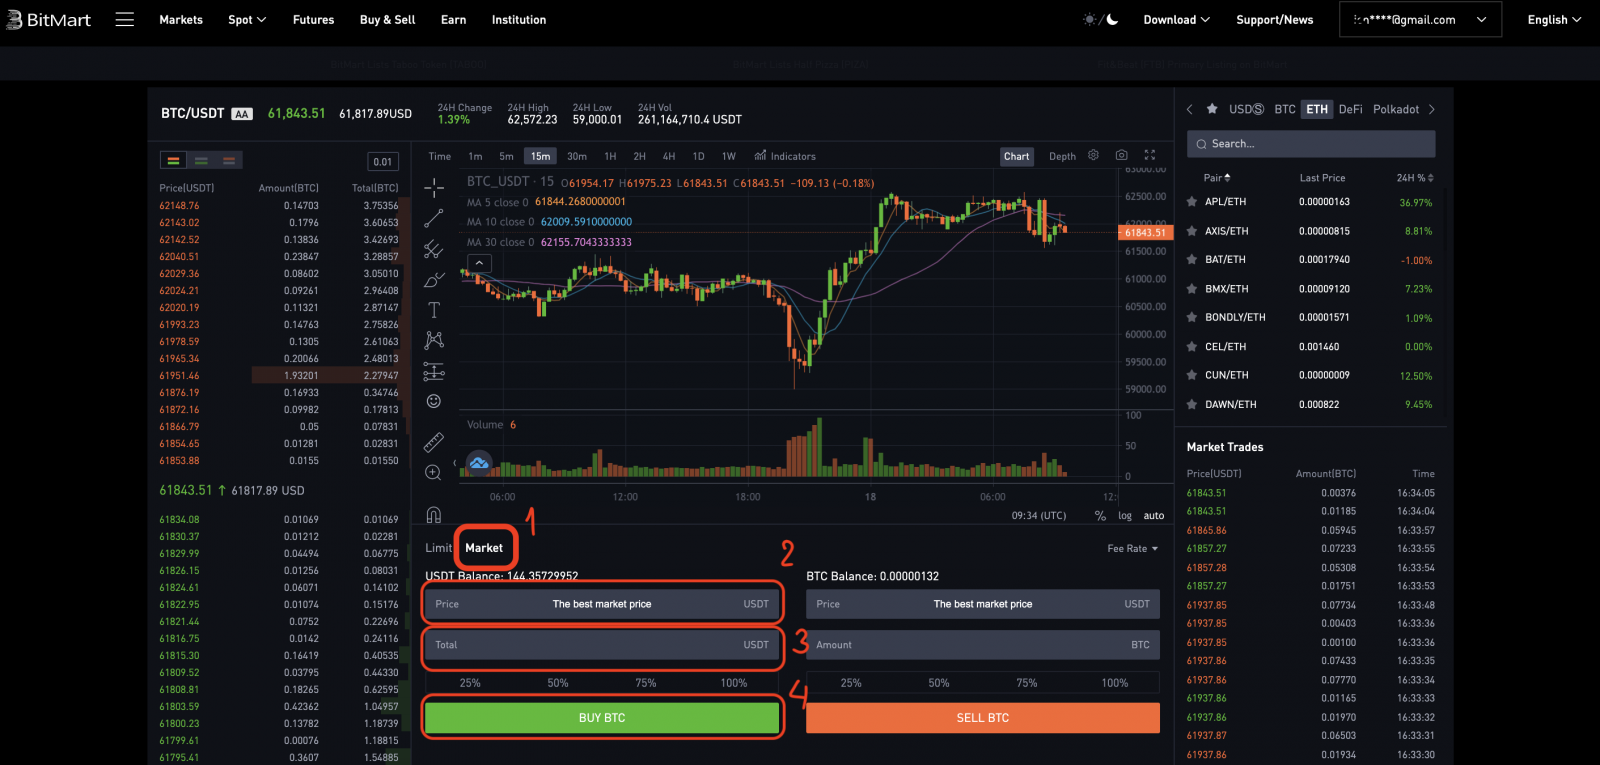The image size is (1600, 765).
Task: Set sell amount to 75%
Action: (x=1027, y=683)
